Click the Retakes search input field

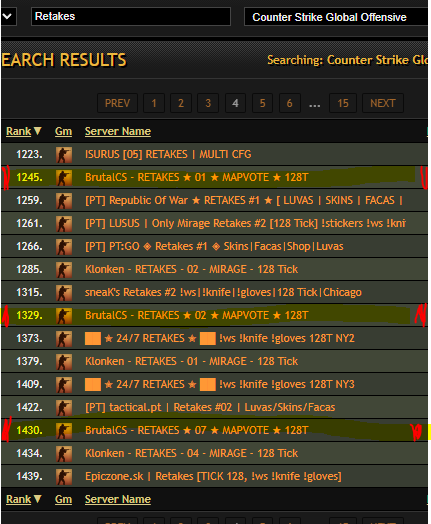pos(131,16)
